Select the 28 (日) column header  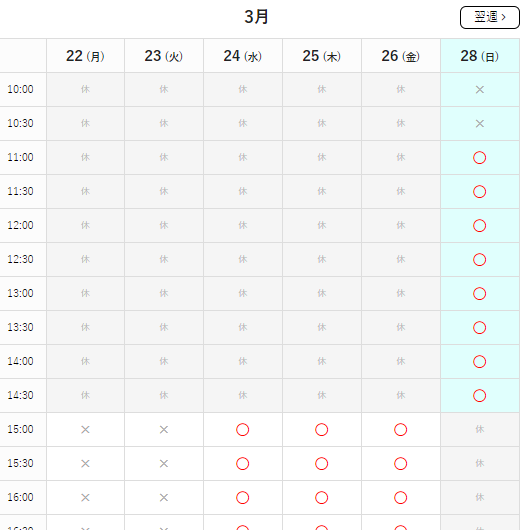[479, 56]
